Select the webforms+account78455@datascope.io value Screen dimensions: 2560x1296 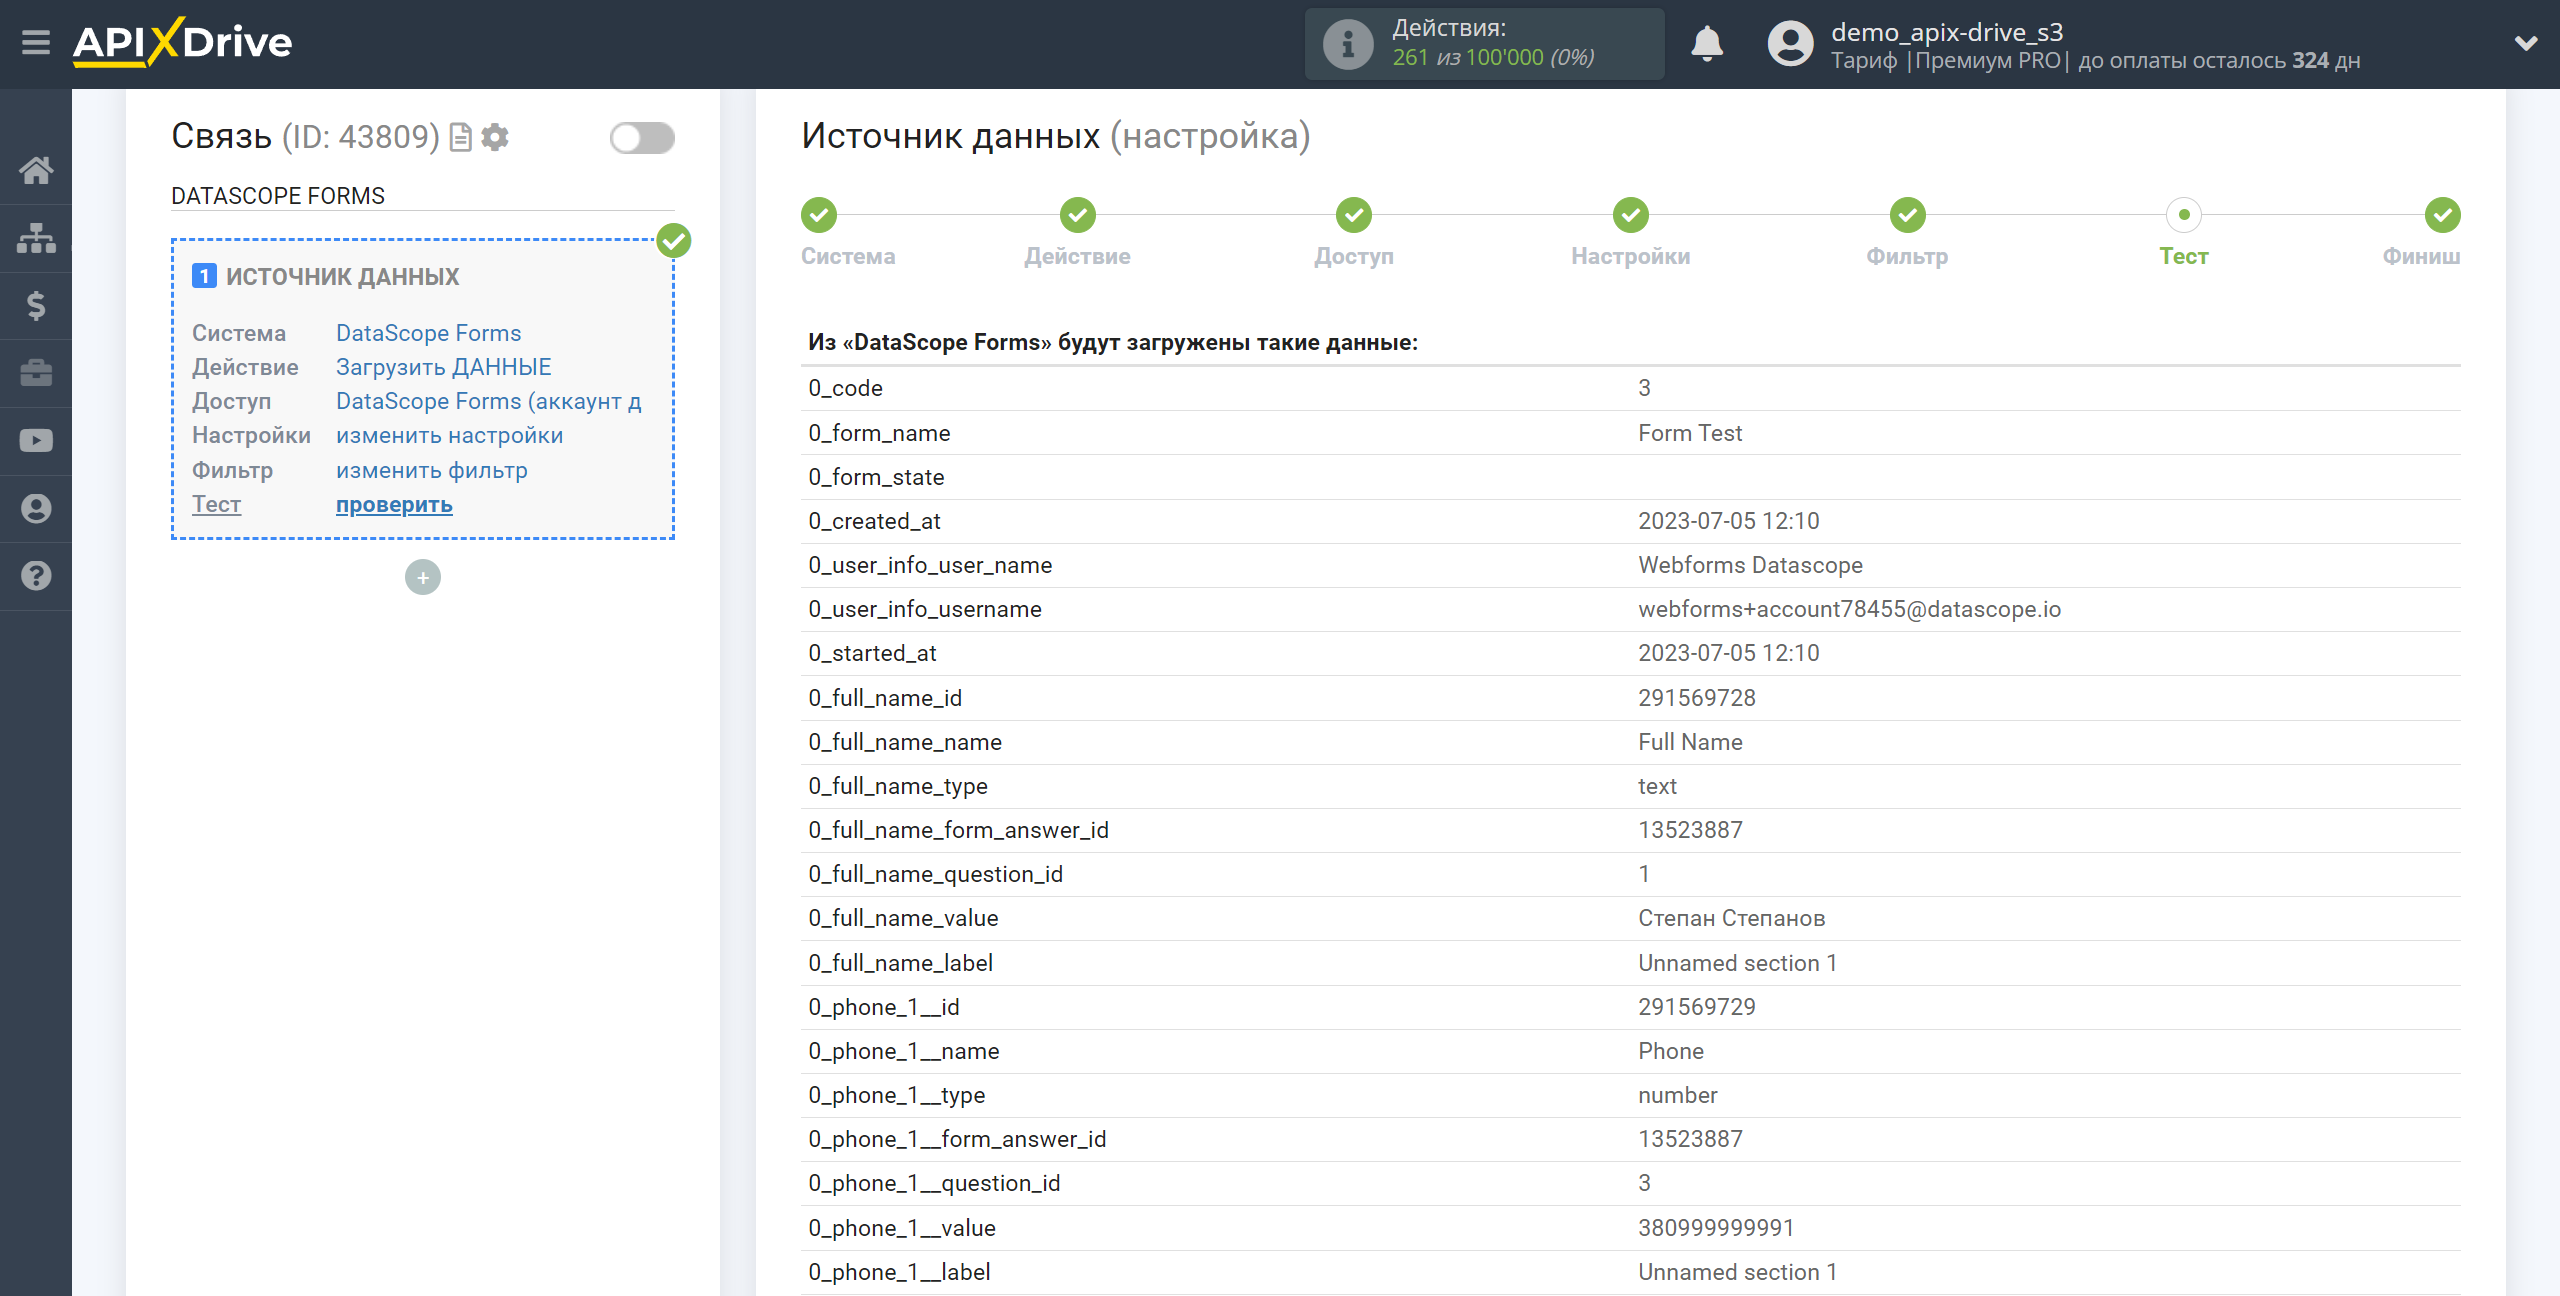[x=1849, y=609]
